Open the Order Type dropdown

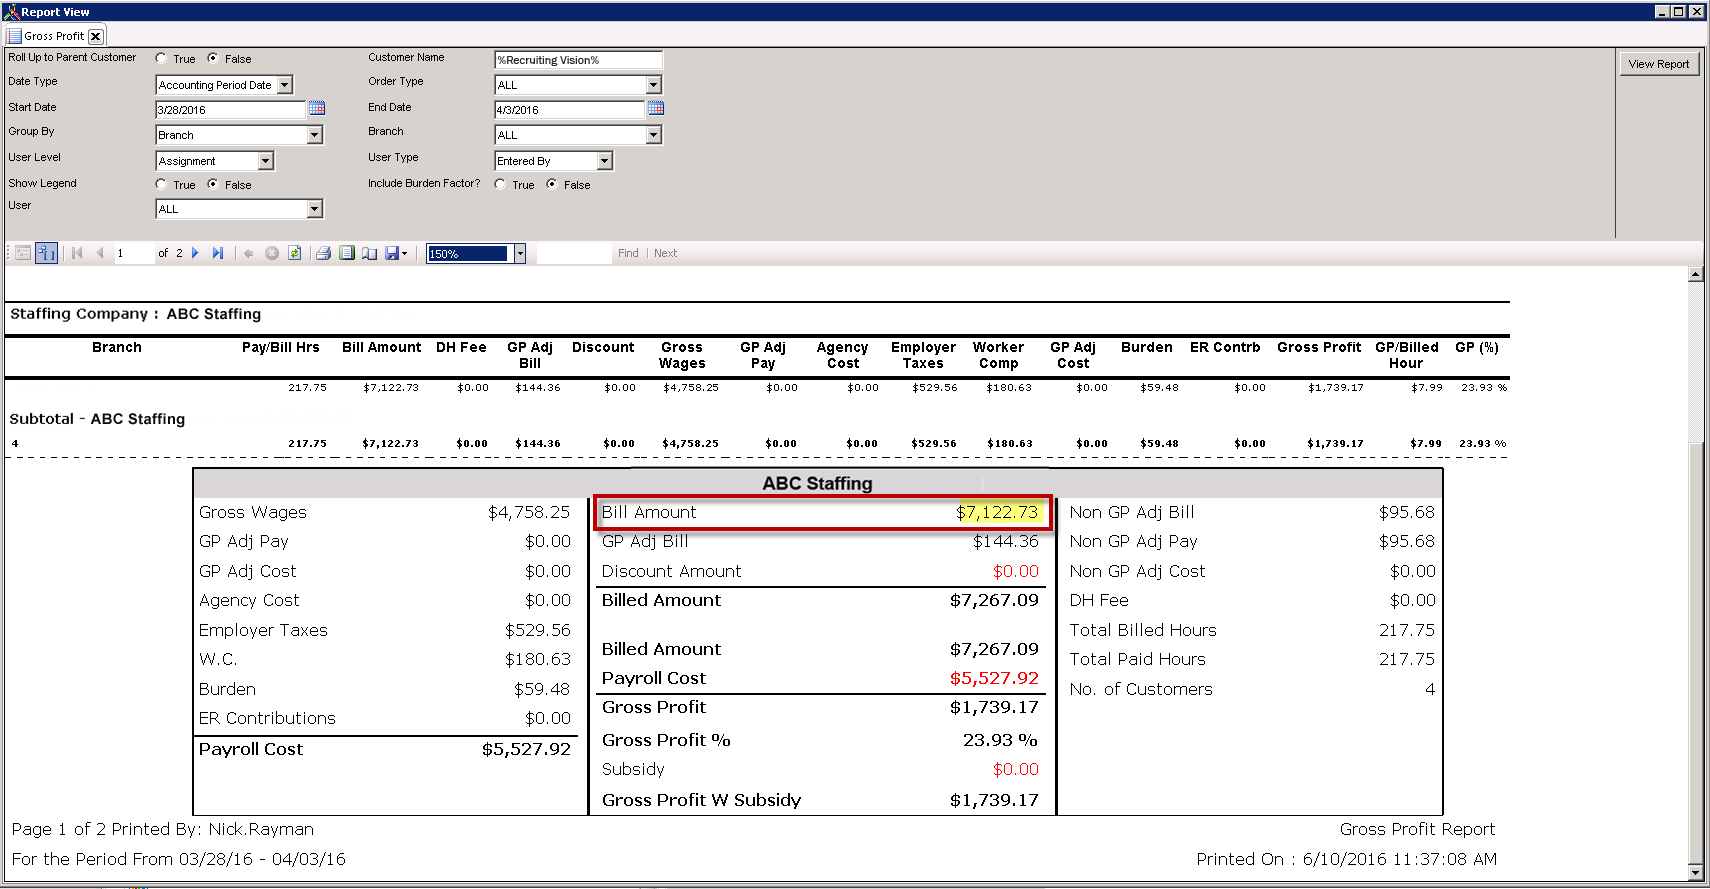[654, 85]
